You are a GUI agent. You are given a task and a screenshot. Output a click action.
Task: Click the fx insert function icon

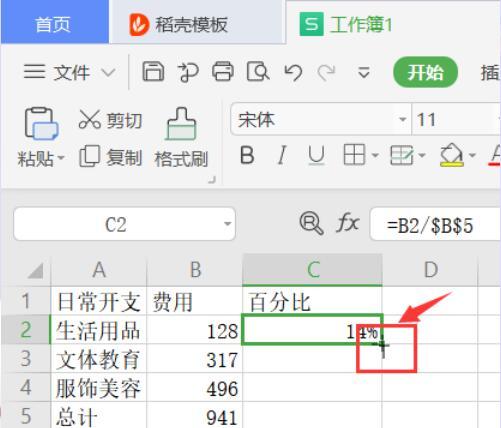pyautogui.click(x=347, y=223)
